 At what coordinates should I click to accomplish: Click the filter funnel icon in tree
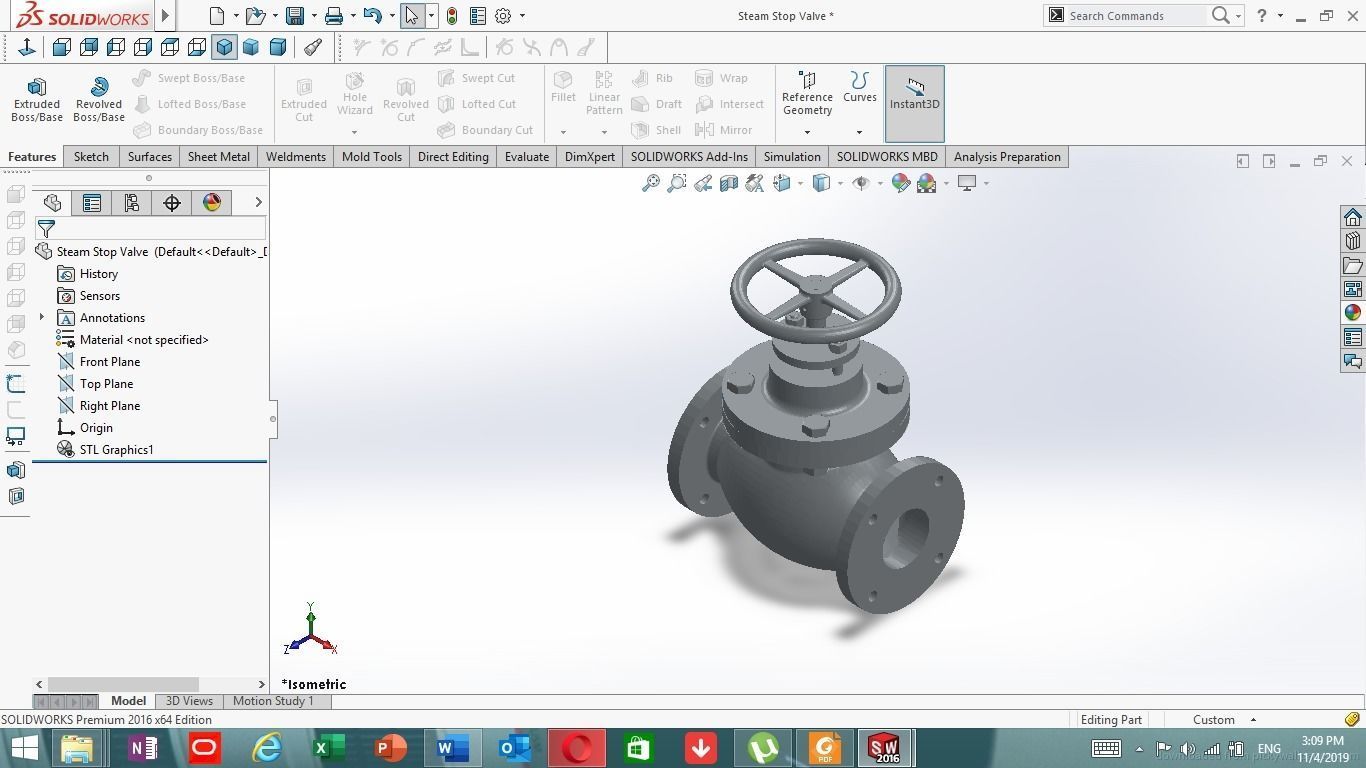point(46,229)
